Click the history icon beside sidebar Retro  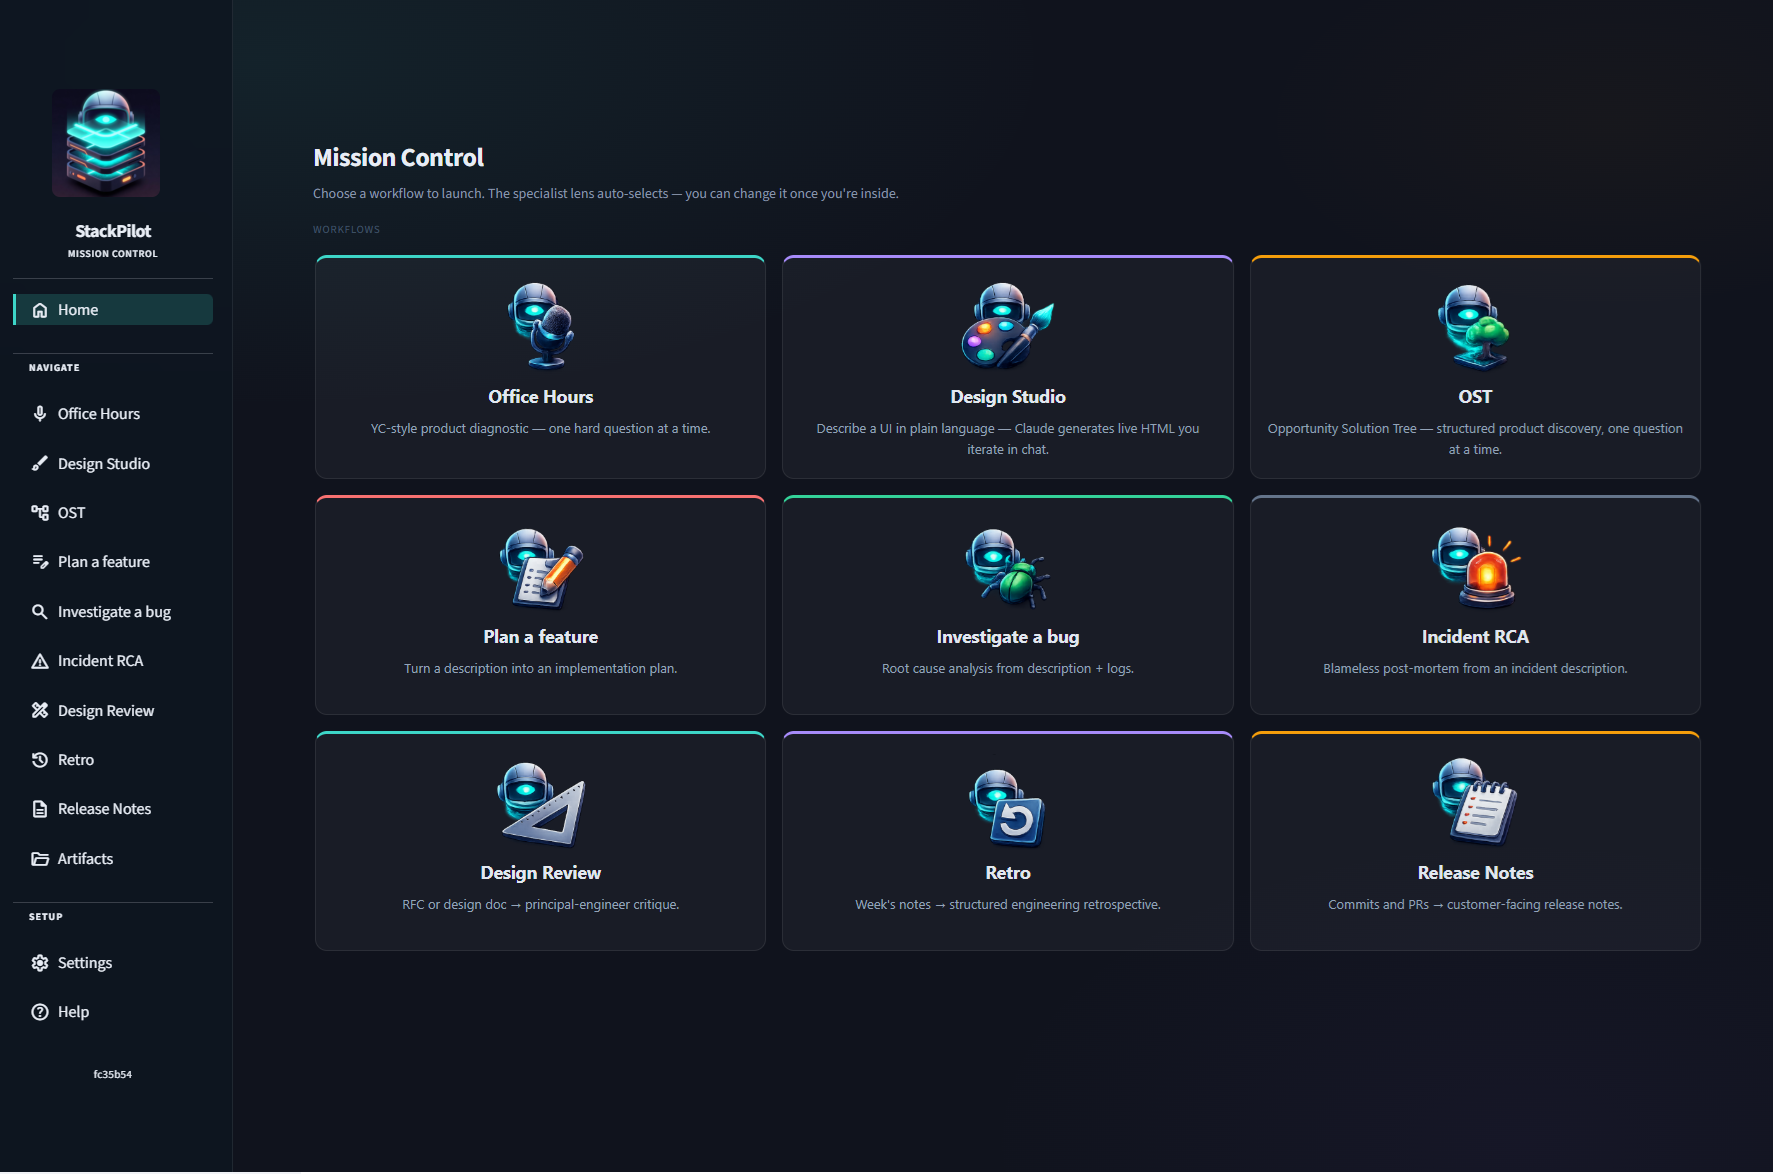click(x=40, y=760)
